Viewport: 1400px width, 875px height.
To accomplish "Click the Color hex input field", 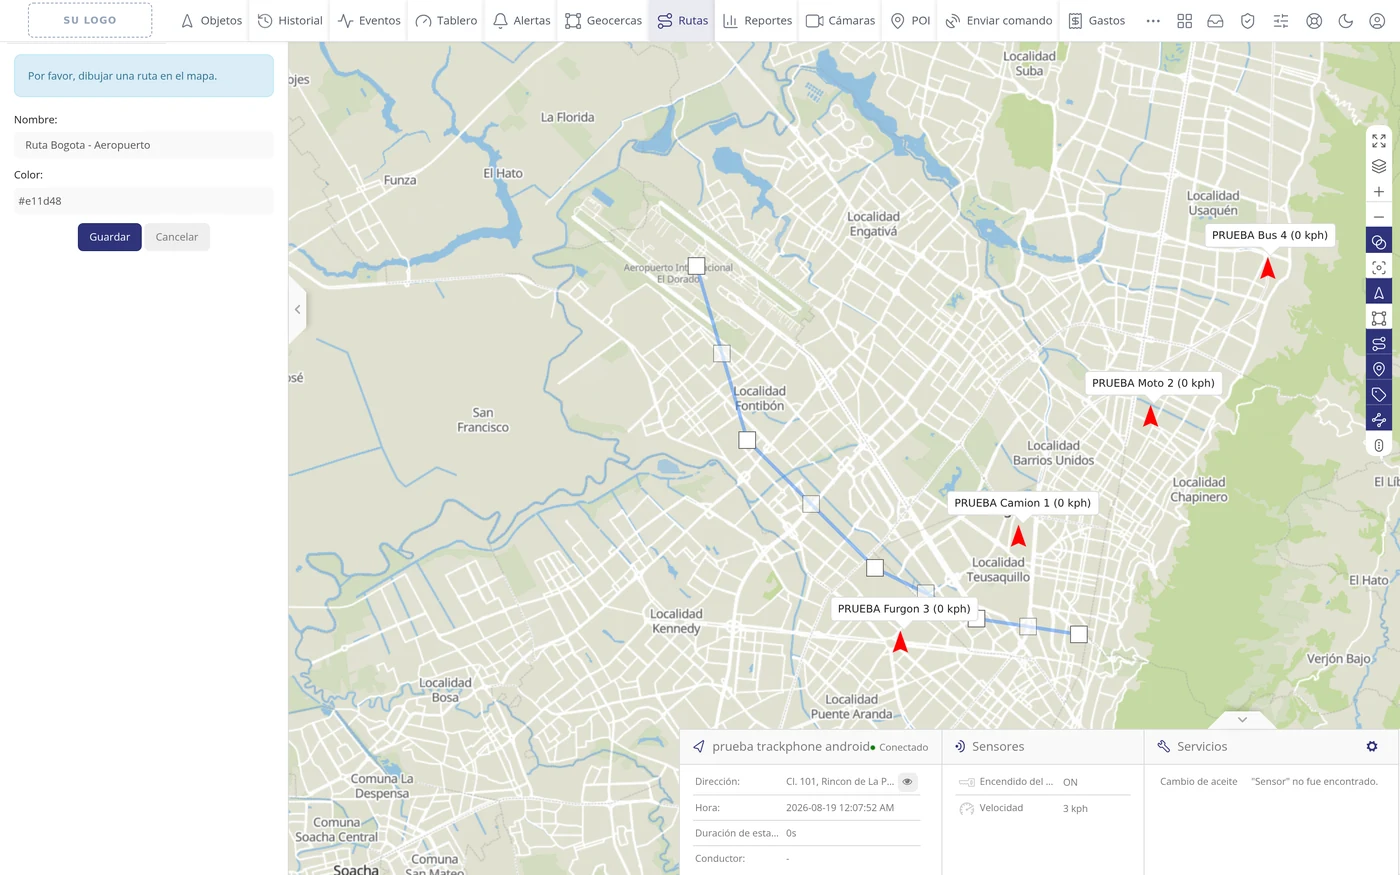I will tap(144, 201).
